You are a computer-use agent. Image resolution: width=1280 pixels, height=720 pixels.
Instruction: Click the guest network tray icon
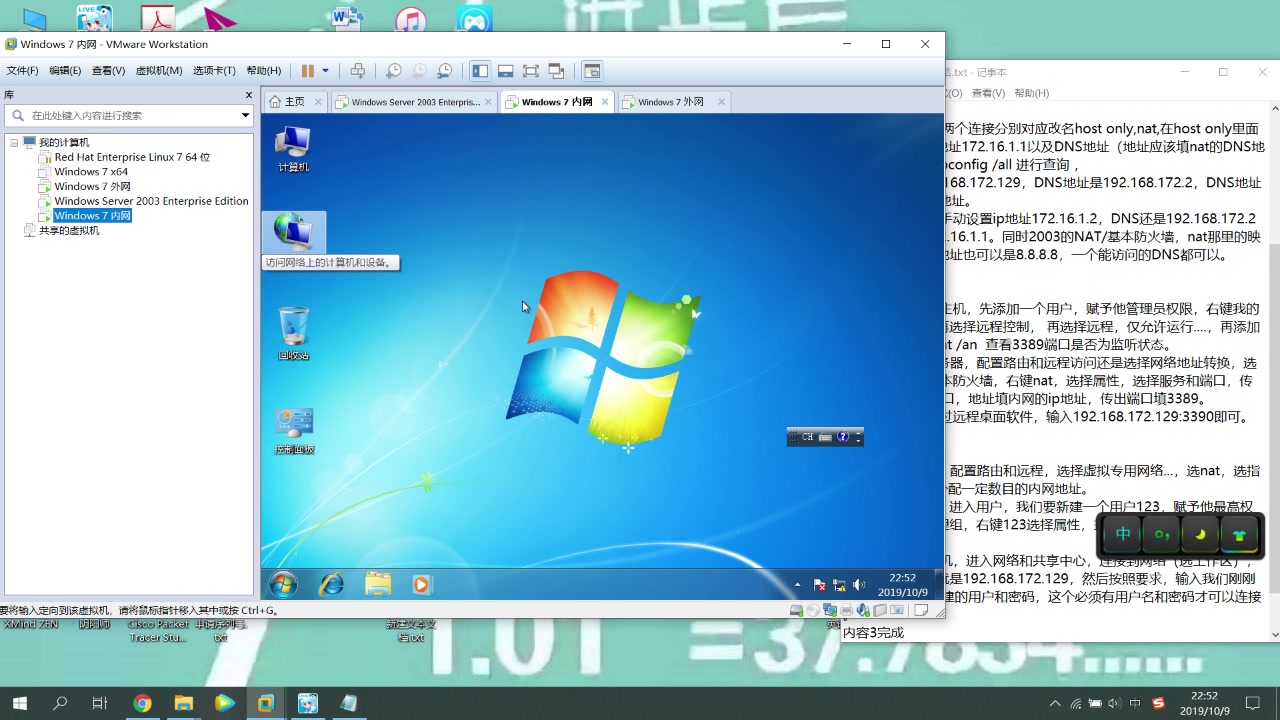[839, 585]
